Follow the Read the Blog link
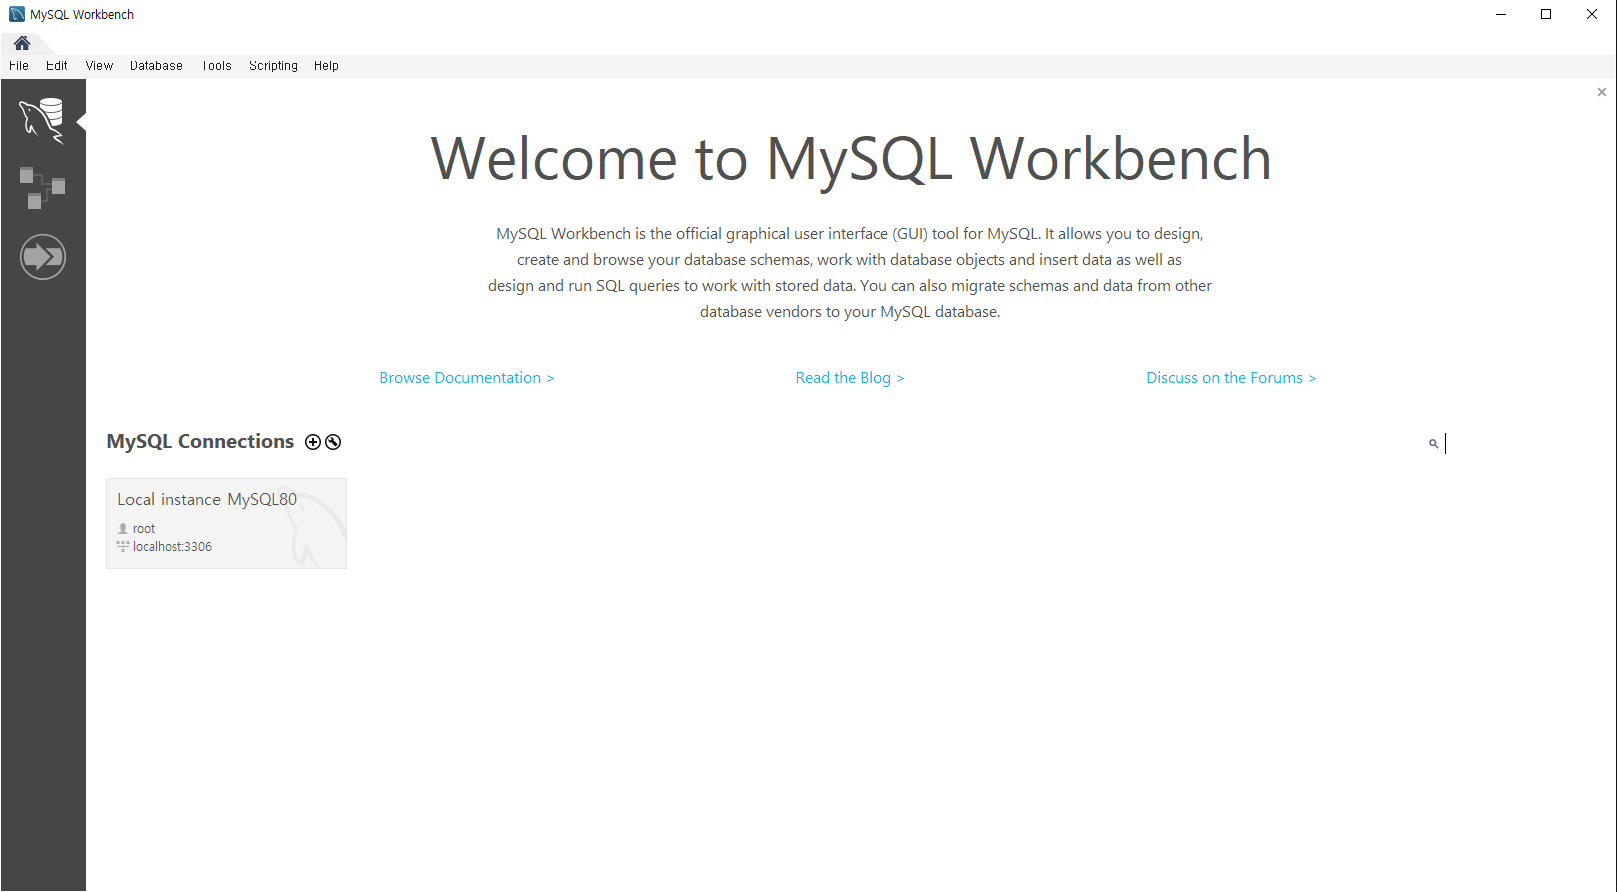 pos(850,378)
